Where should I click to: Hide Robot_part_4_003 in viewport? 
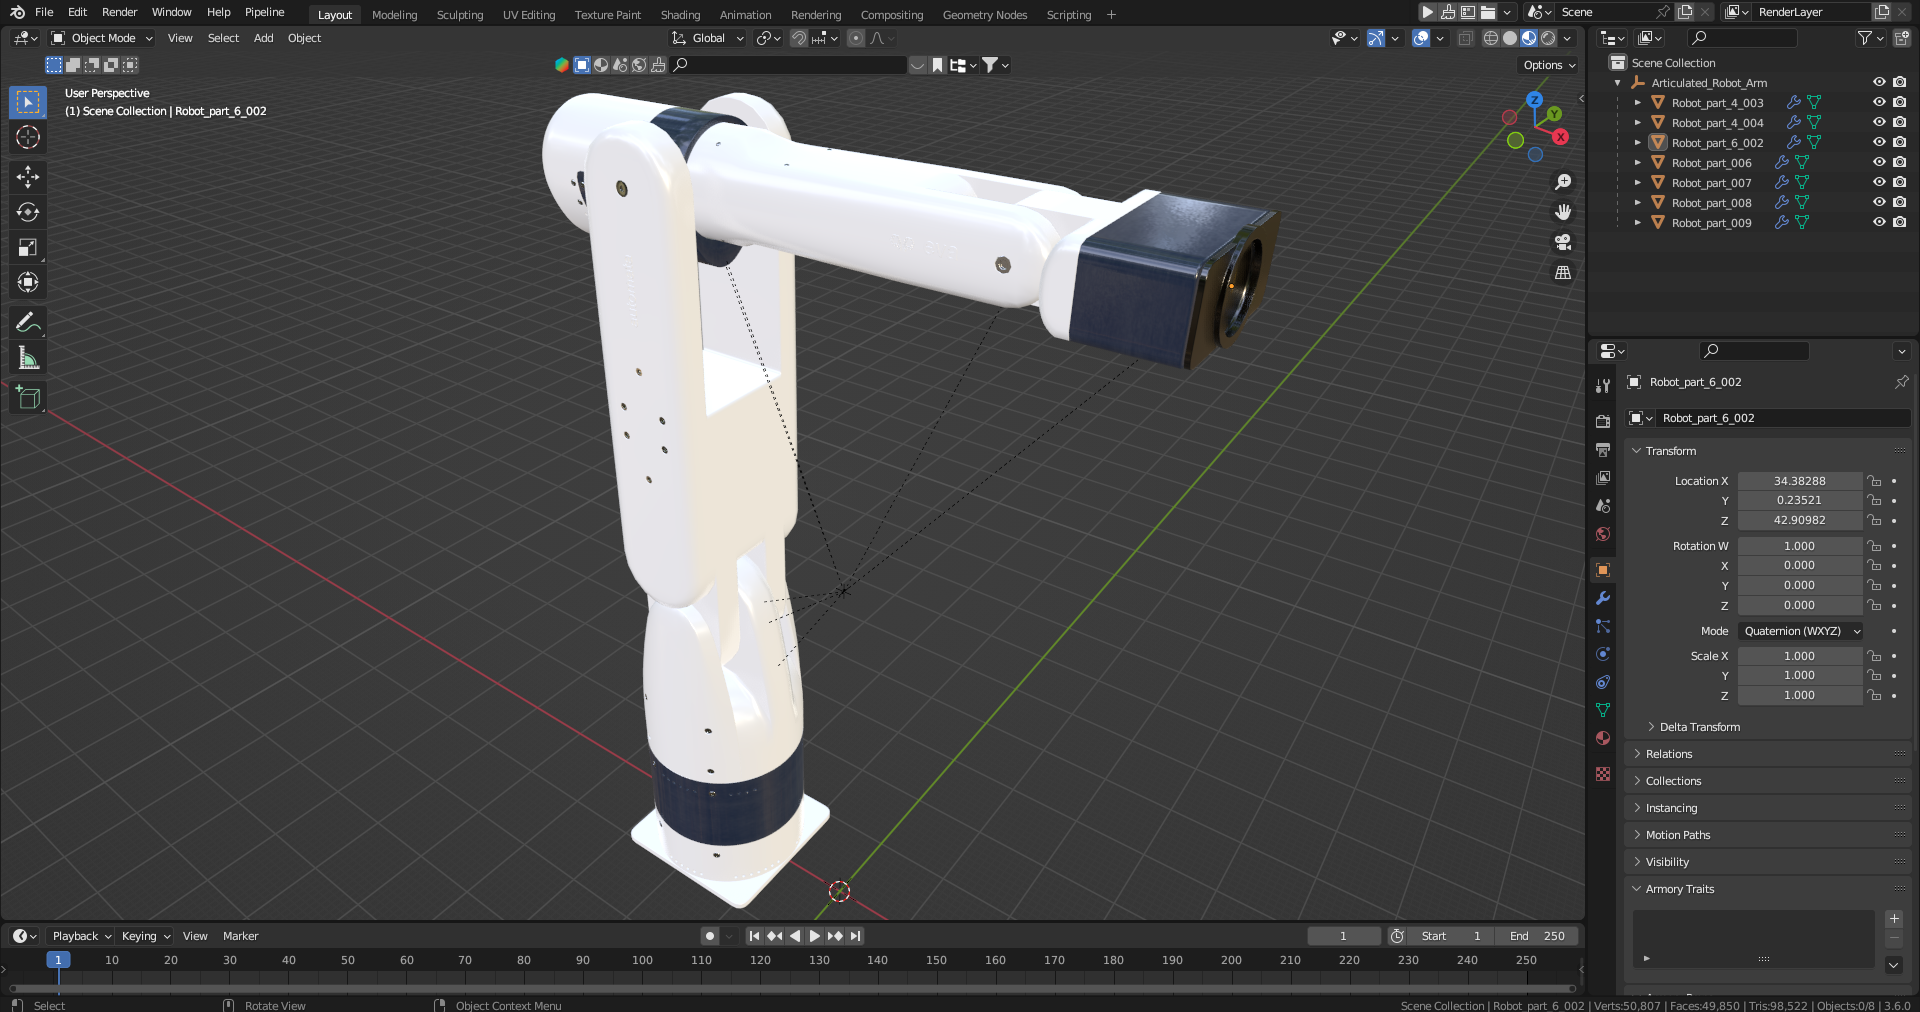pos(1879,102)
